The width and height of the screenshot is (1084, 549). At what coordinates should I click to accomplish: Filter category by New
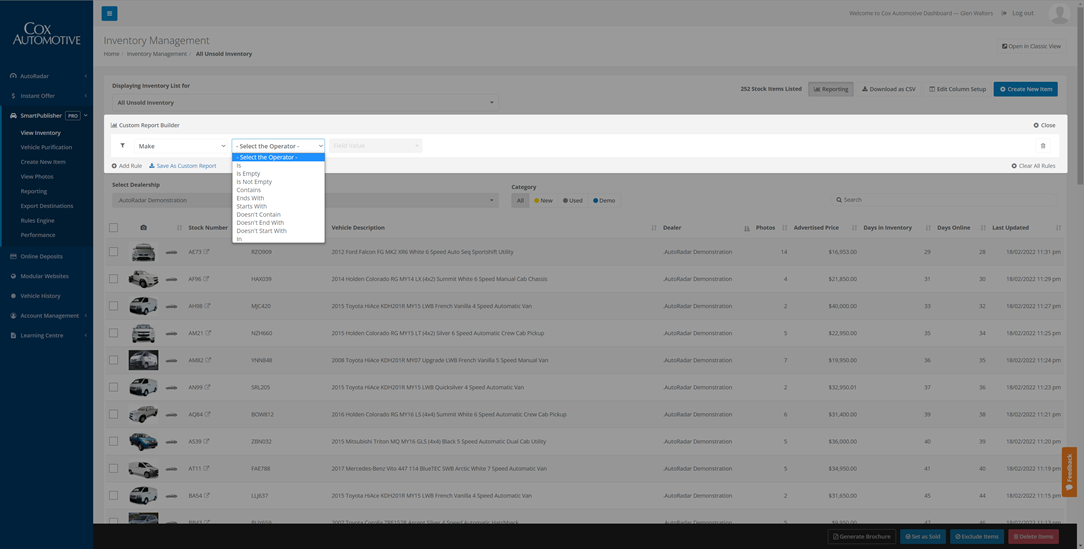(x=543, y=201)
